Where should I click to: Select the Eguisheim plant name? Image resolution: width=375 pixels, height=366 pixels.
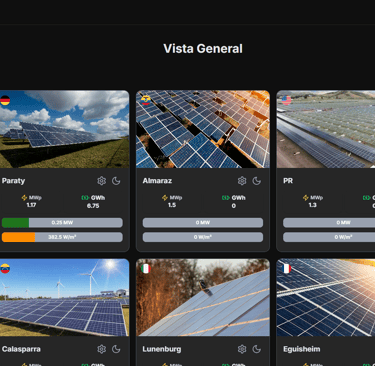click(302, 349)
